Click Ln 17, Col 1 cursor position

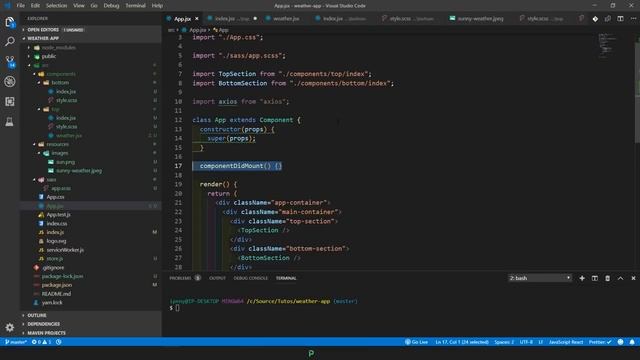pos(462,342)
